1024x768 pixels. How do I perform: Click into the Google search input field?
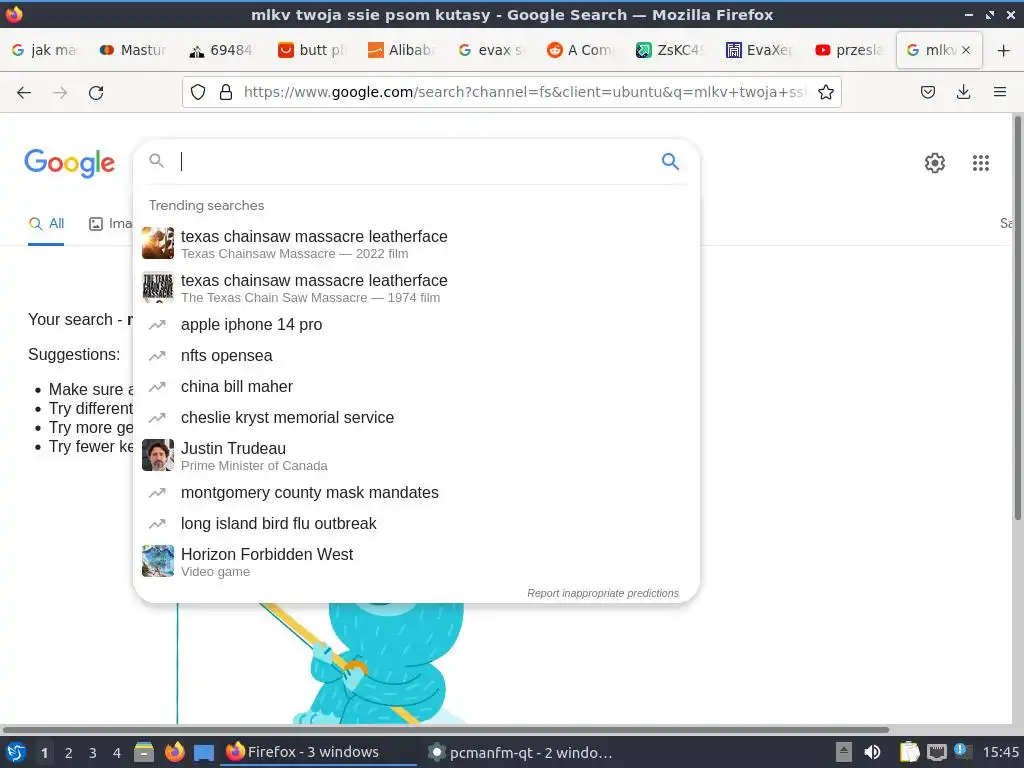pos(418,161)
